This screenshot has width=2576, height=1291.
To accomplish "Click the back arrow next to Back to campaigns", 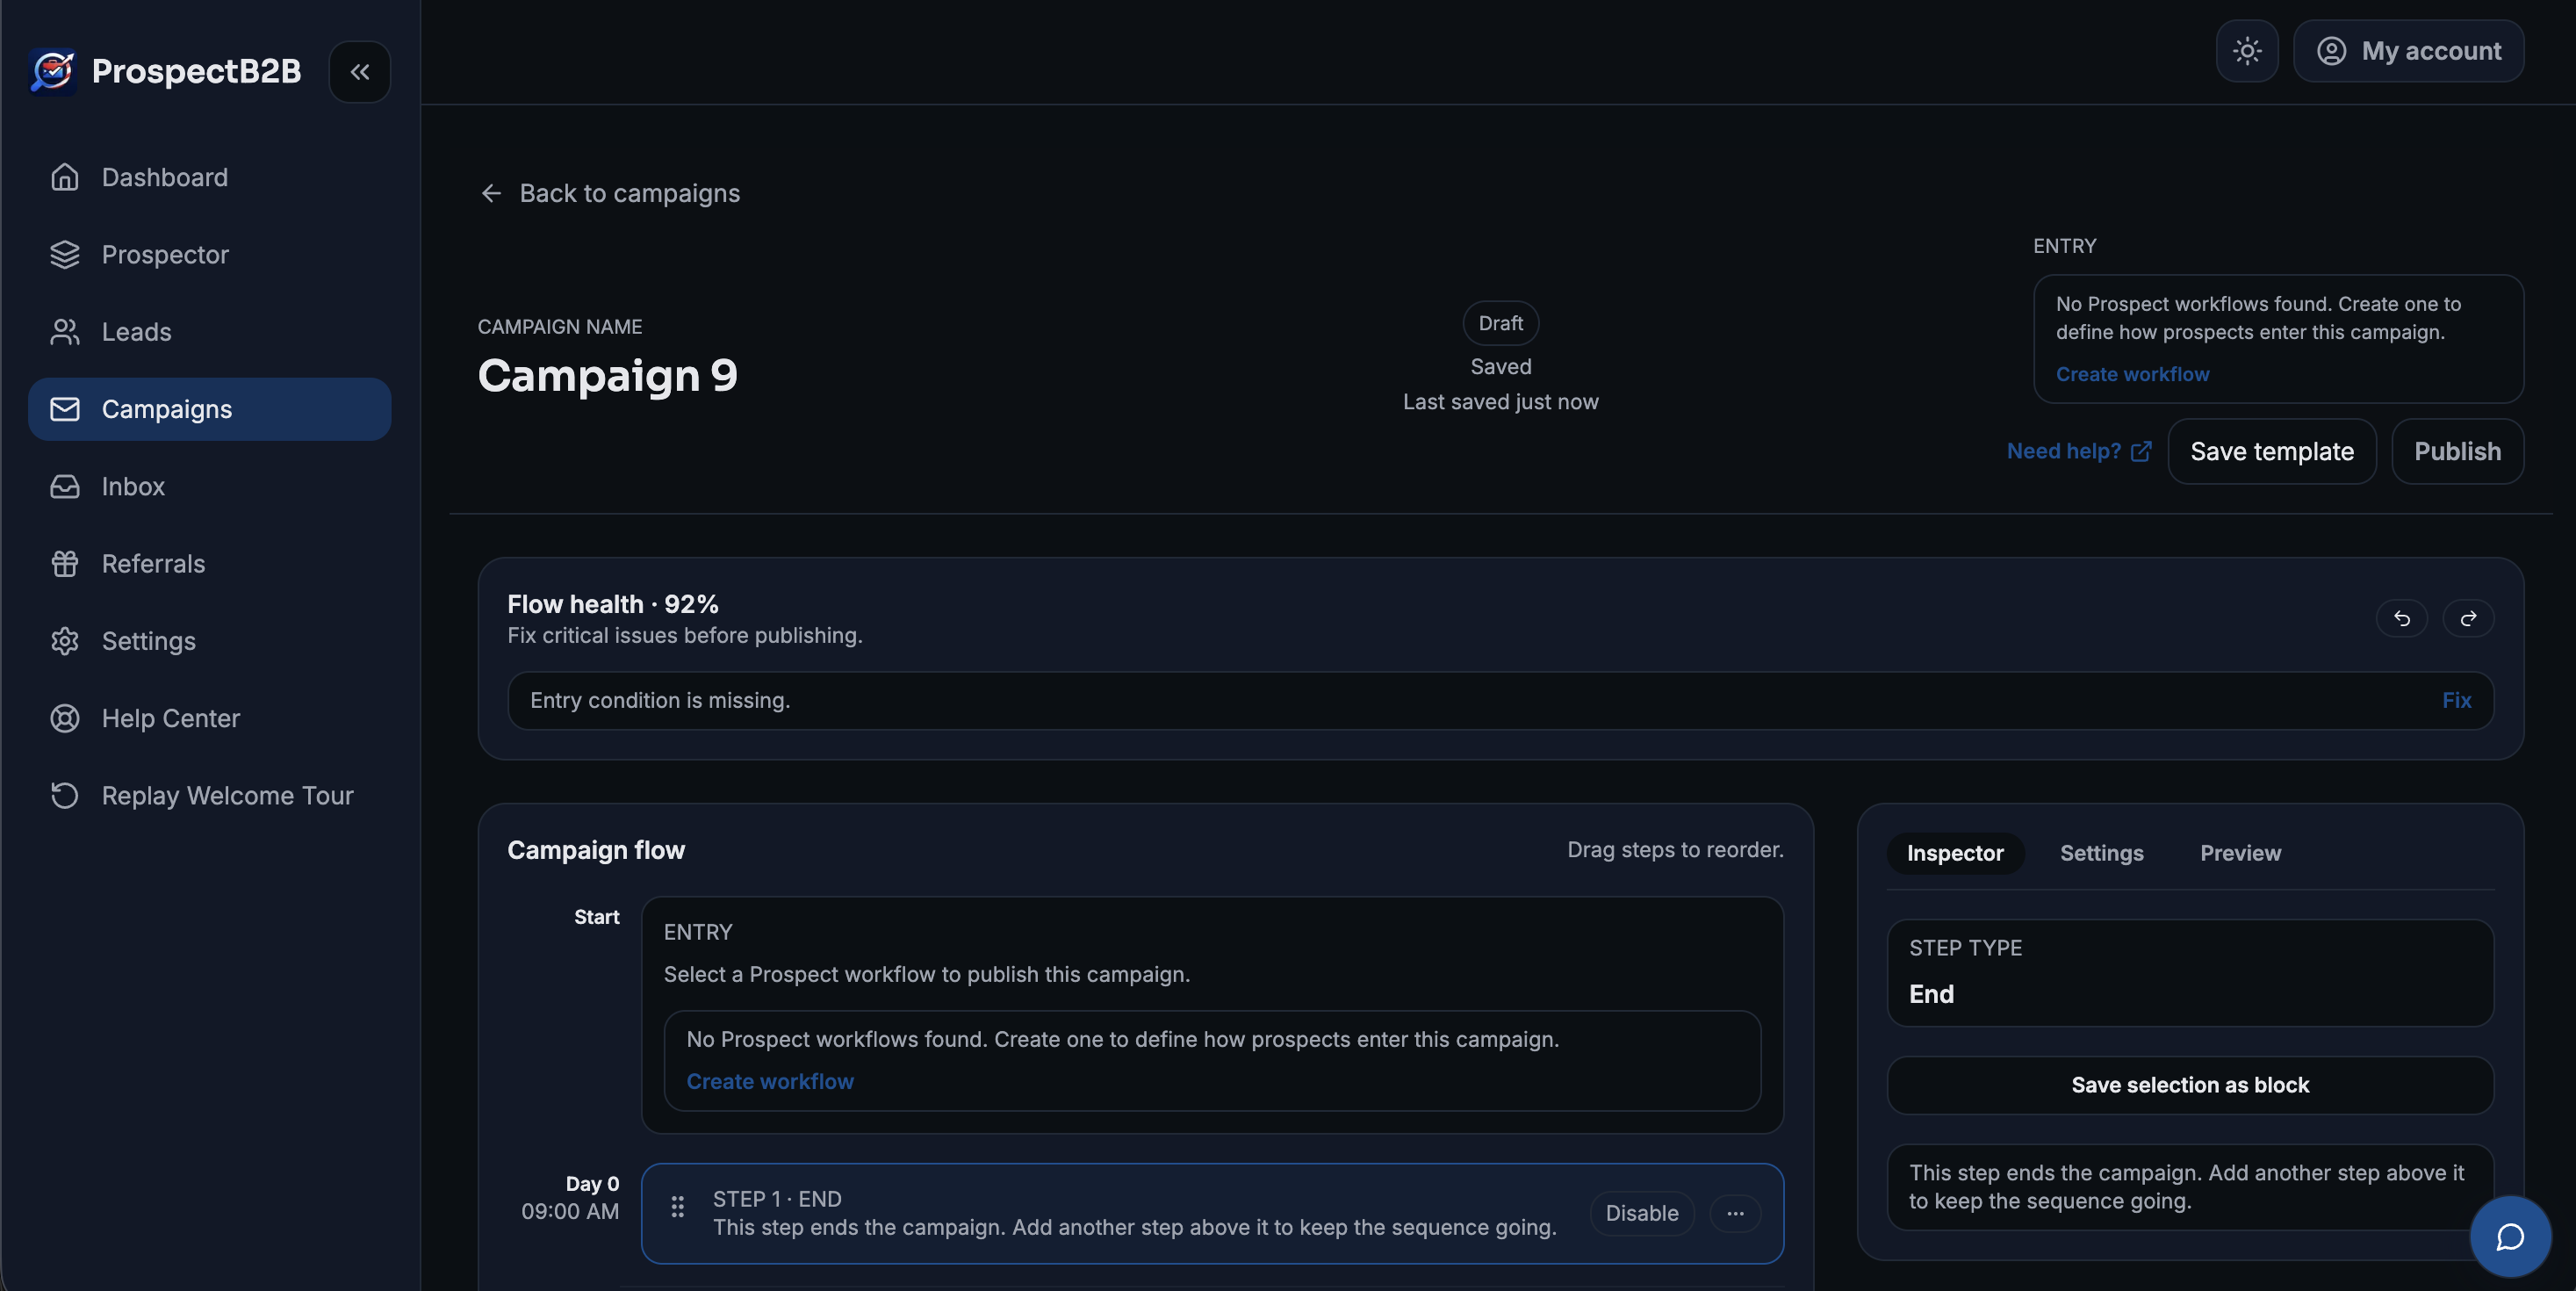I will pos(491,193).
